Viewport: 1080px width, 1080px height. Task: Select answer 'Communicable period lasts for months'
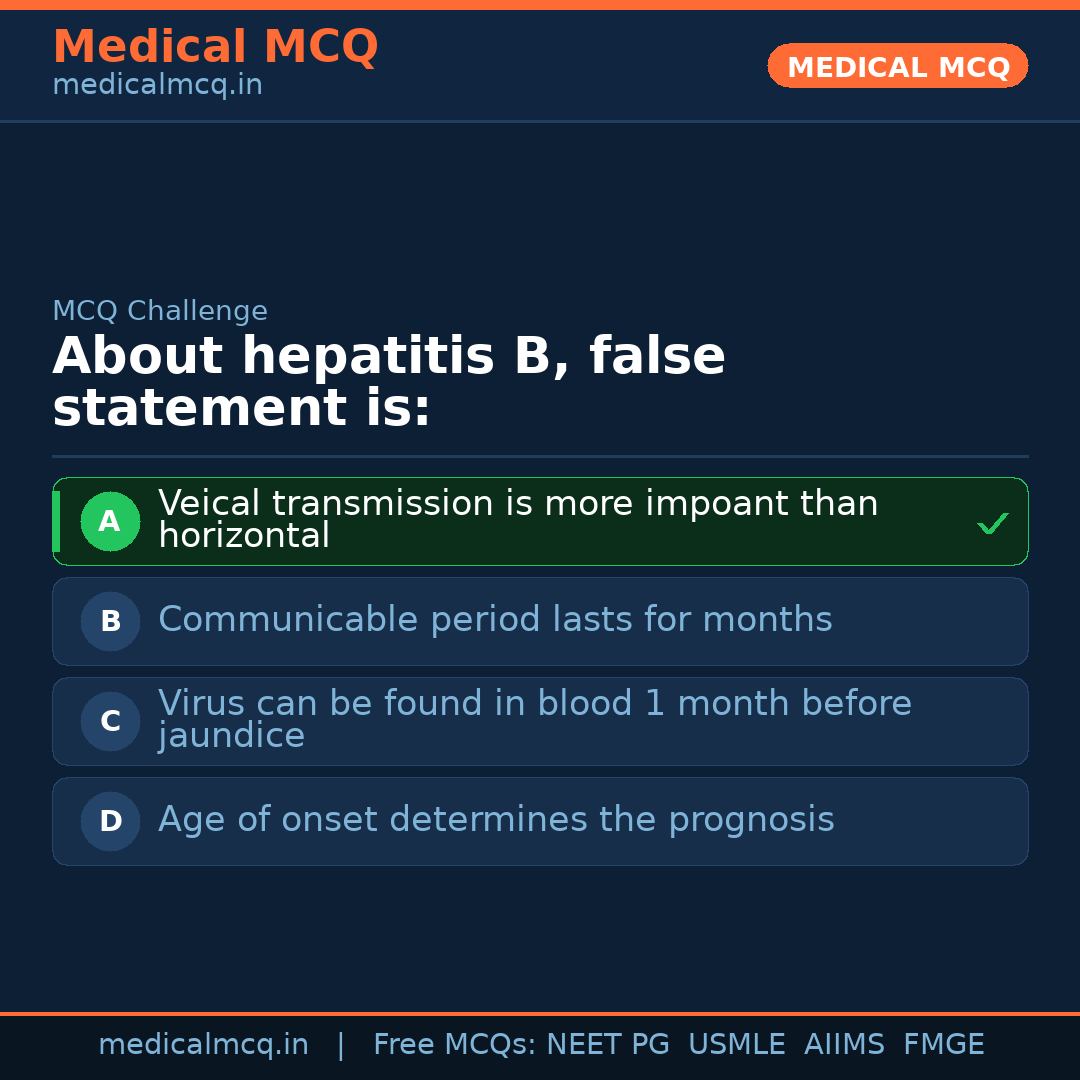coord(495,620)
